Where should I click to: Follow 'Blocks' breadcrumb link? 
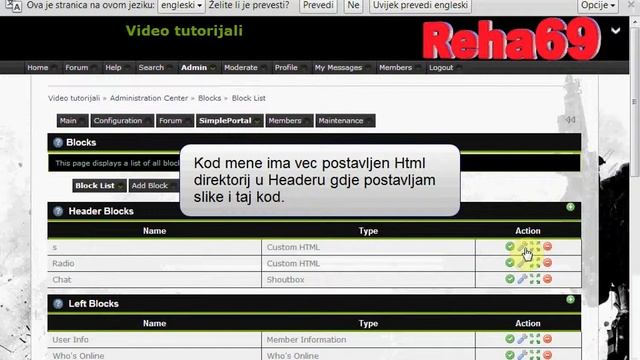coord(209,98)
